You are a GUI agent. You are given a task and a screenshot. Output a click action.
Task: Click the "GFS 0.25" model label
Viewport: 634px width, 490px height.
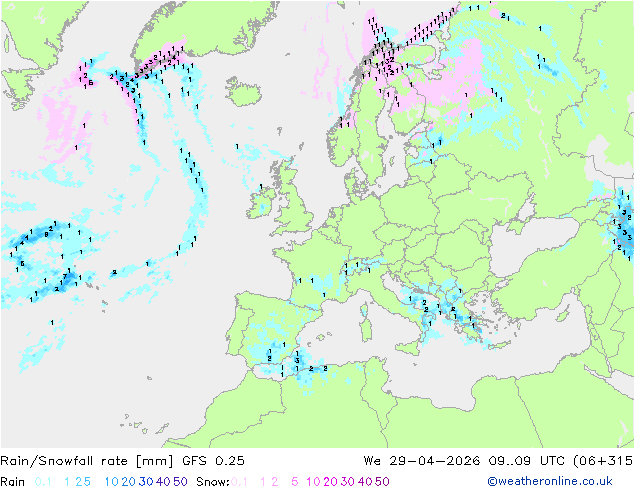click(213, 461)
